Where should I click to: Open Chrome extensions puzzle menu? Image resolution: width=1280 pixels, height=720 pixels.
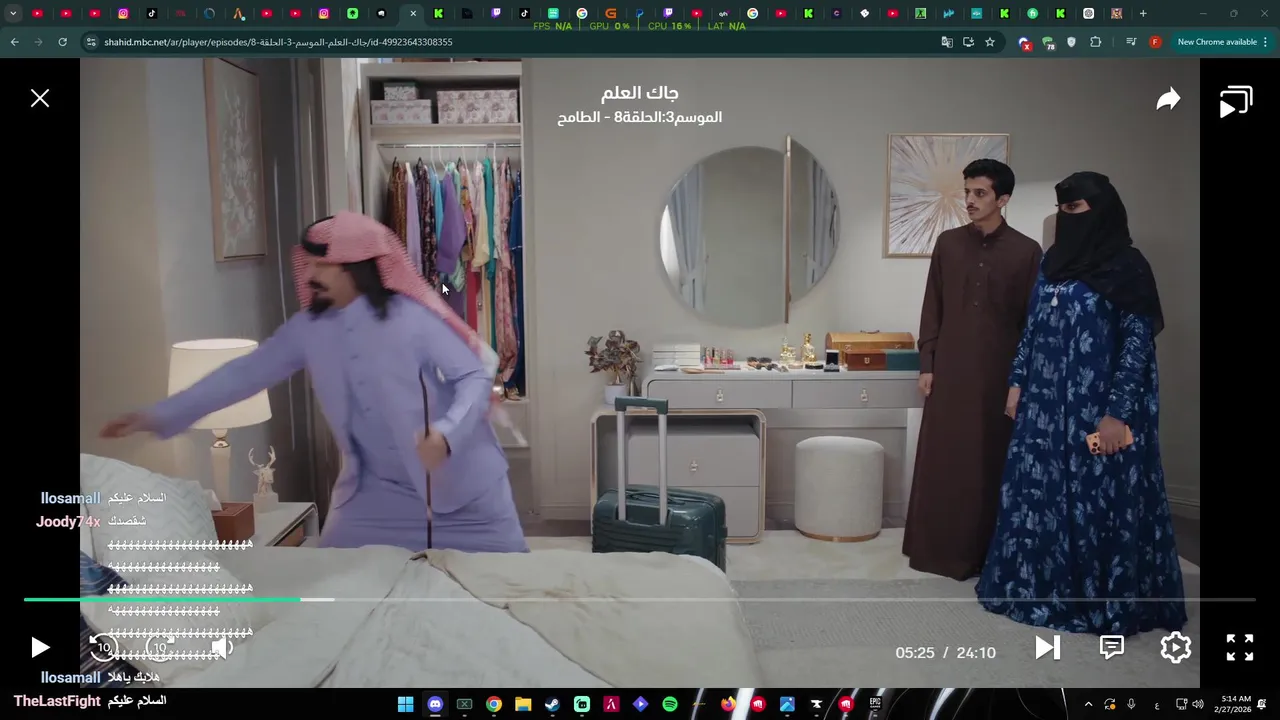coord(1096,42)
